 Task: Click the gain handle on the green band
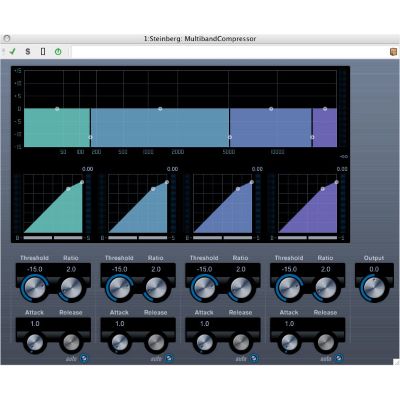[57, 109]
